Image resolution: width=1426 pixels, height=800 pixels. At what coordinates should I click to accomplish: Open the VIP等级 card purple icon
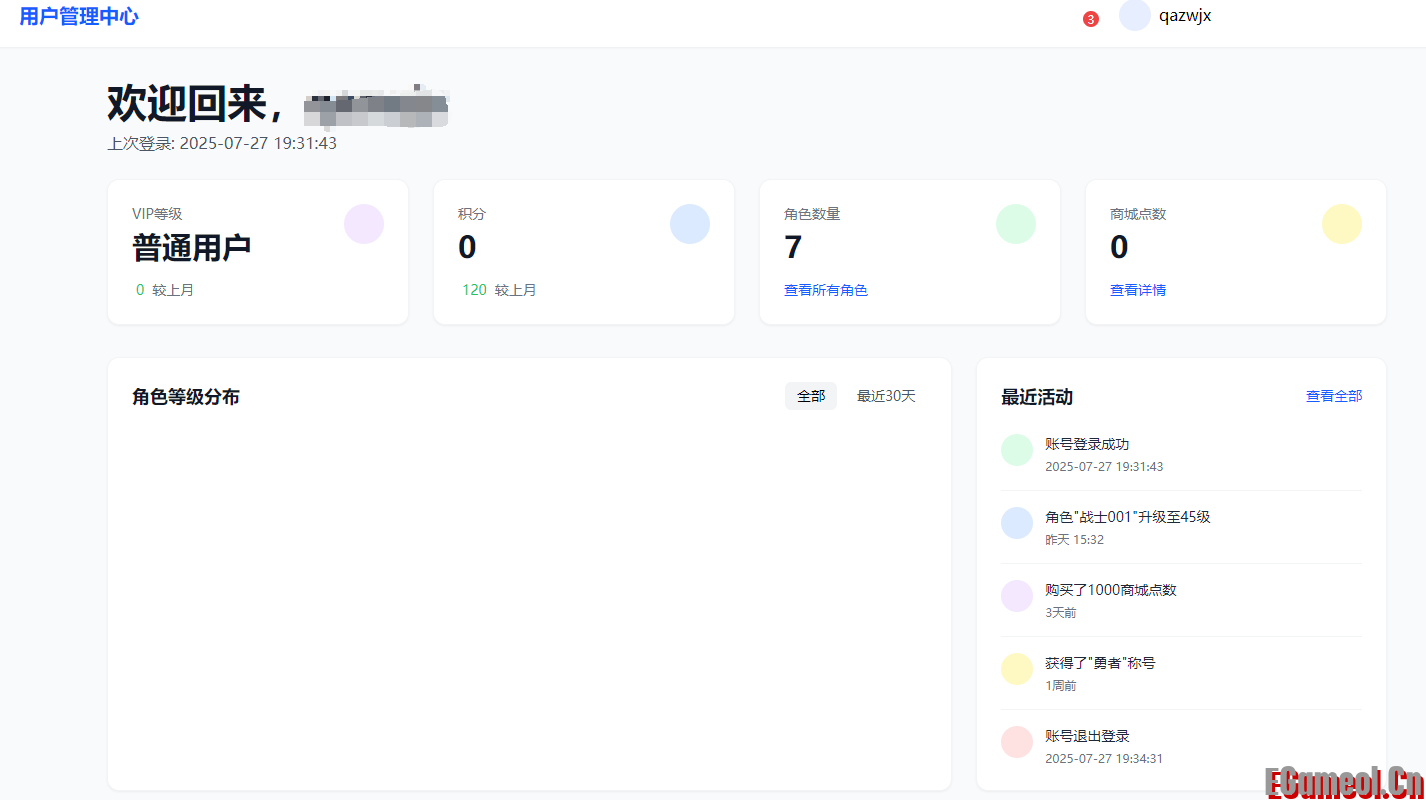coord(363,224)
